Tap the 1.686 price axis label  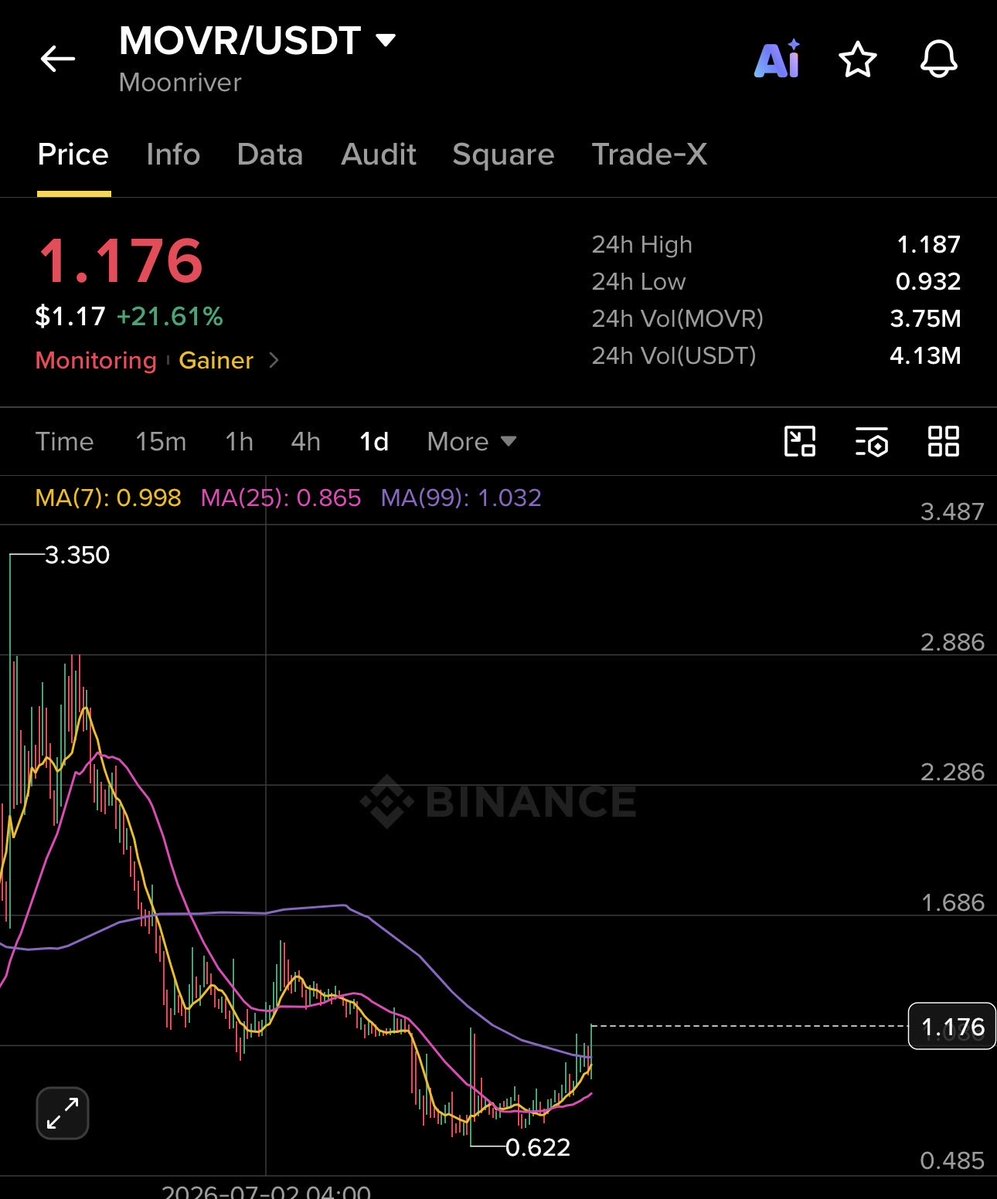[x=952, y=902]
